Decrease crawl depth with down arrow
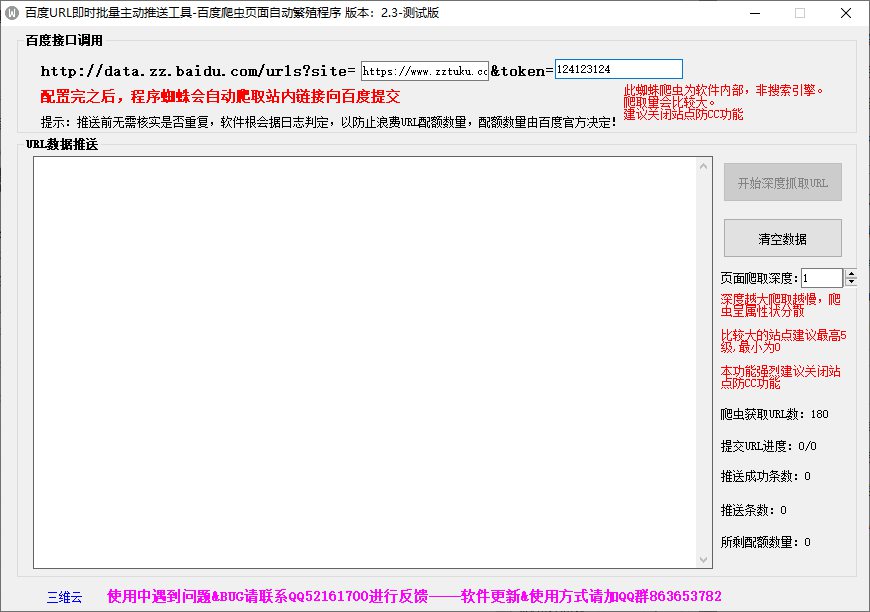Viewport: 870px width, 612px height. tap(851, 282)
